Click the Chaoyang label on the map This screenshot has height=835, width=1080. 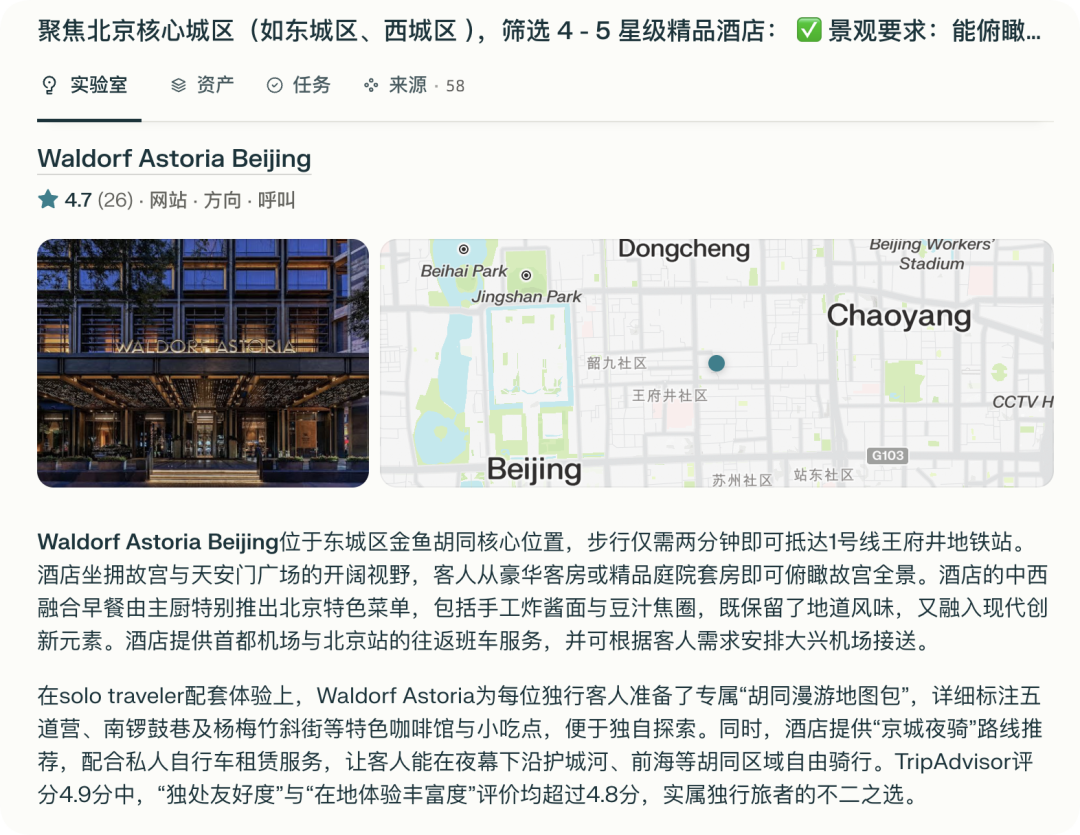(x=899, y=316)
